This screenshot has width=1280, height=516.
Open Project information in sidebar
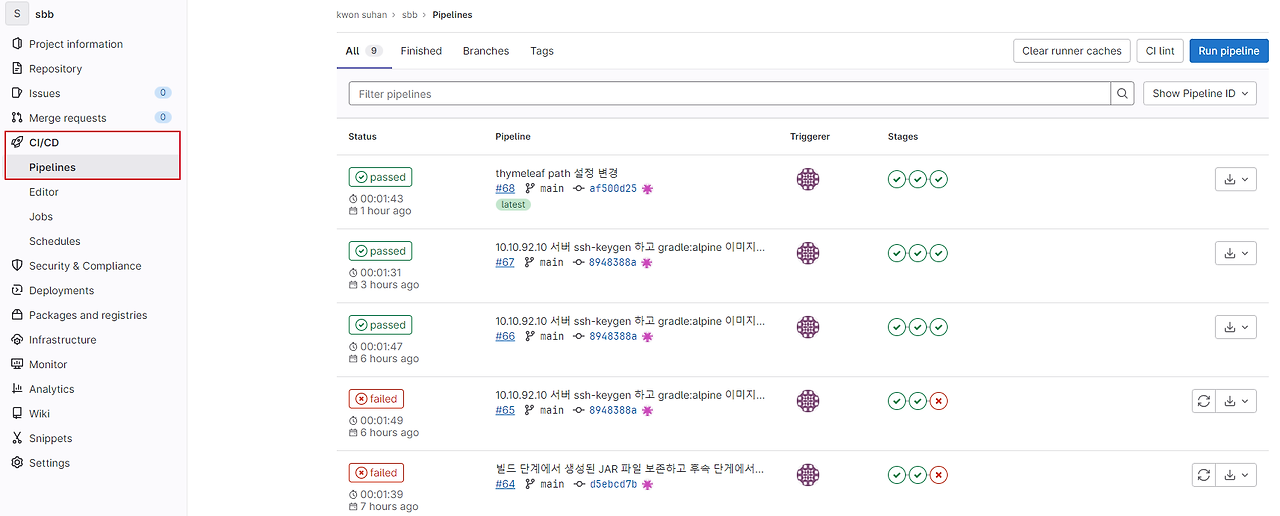point(76,44)
